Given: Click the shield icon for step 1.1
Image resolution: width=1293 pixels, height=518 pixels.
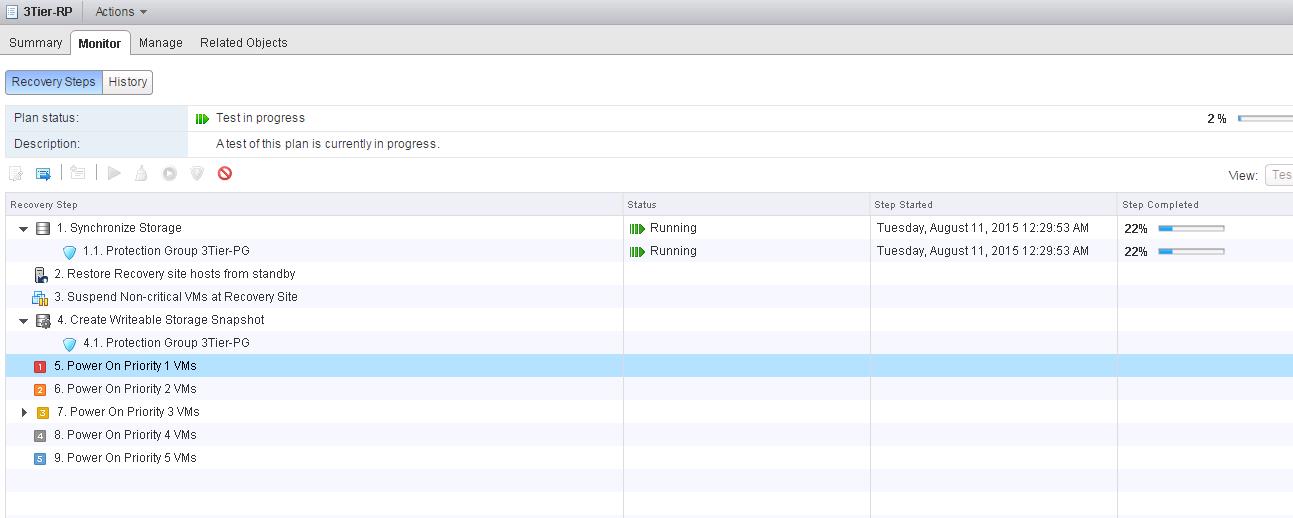Looking at the screenshot, I should pos(69,252).
